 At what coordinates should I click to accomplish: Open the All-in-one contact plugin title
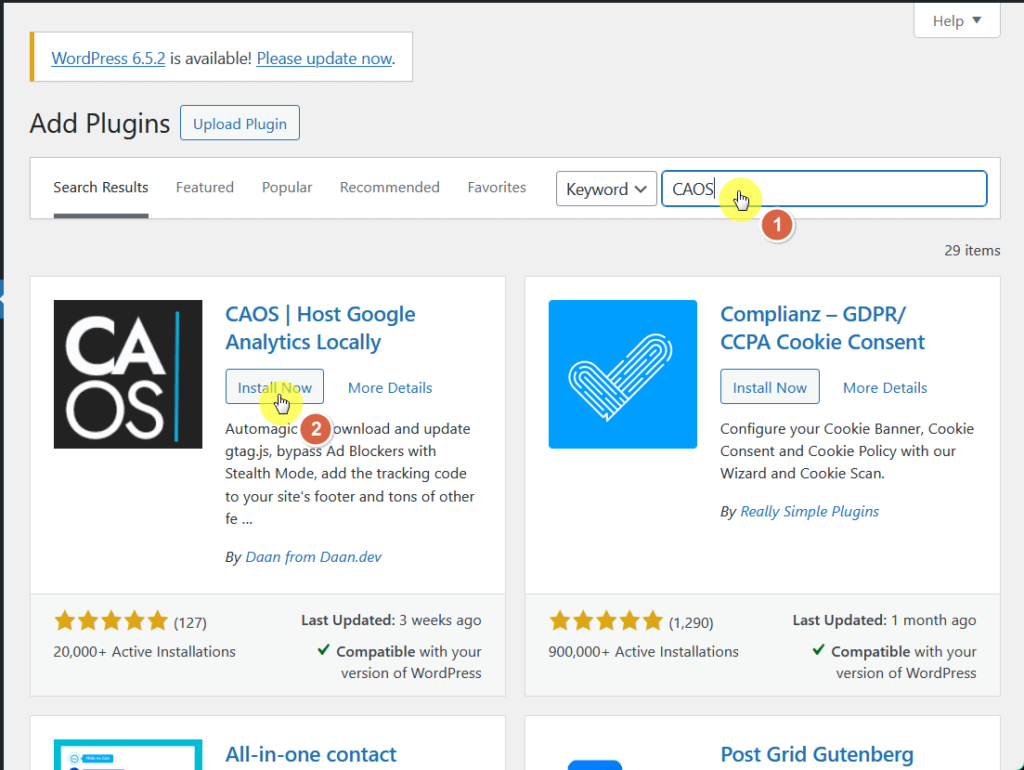click(x=311, y=754)
